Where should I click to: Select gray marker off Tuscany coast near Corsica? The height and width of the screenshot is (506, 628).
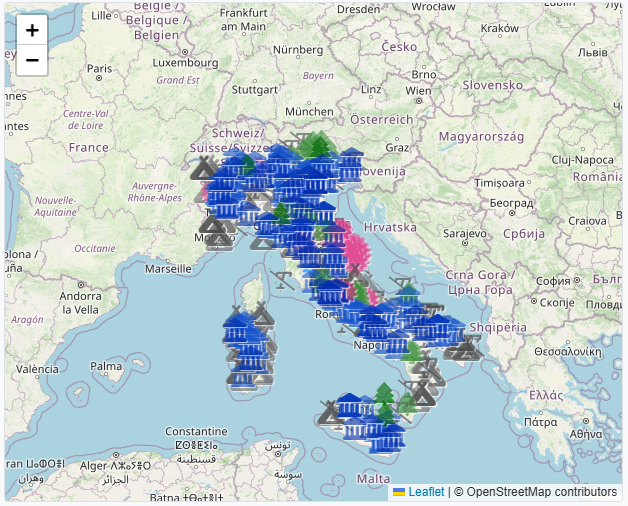[283, 279]
